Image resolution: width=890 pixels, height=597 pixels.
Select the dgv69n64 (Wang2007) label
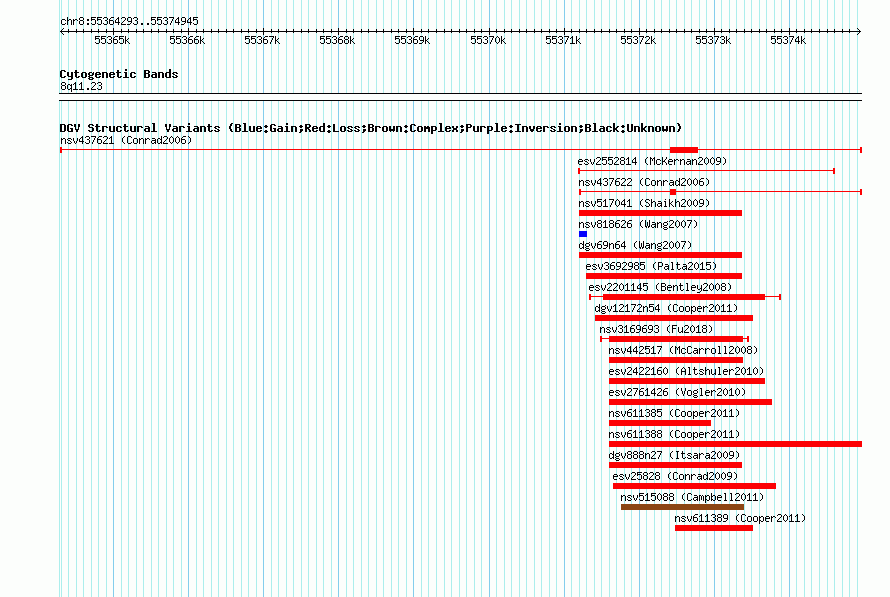635,245
